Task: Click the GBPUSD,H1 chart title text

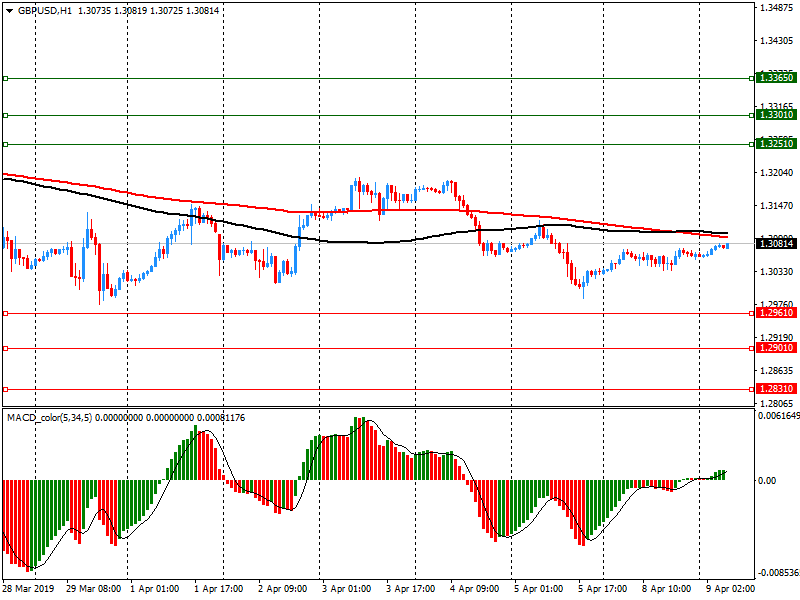Action: coord(38,9)
